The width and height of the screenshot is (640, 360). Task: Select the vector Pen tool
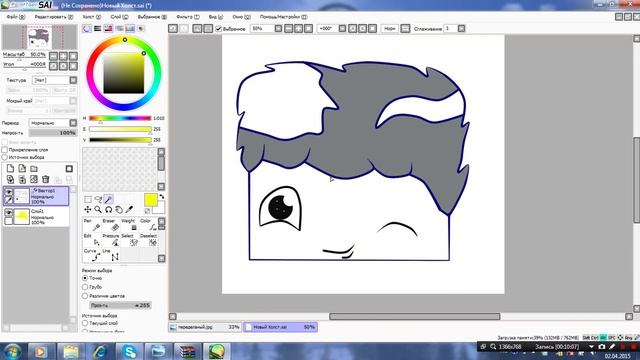click(92, 225)
